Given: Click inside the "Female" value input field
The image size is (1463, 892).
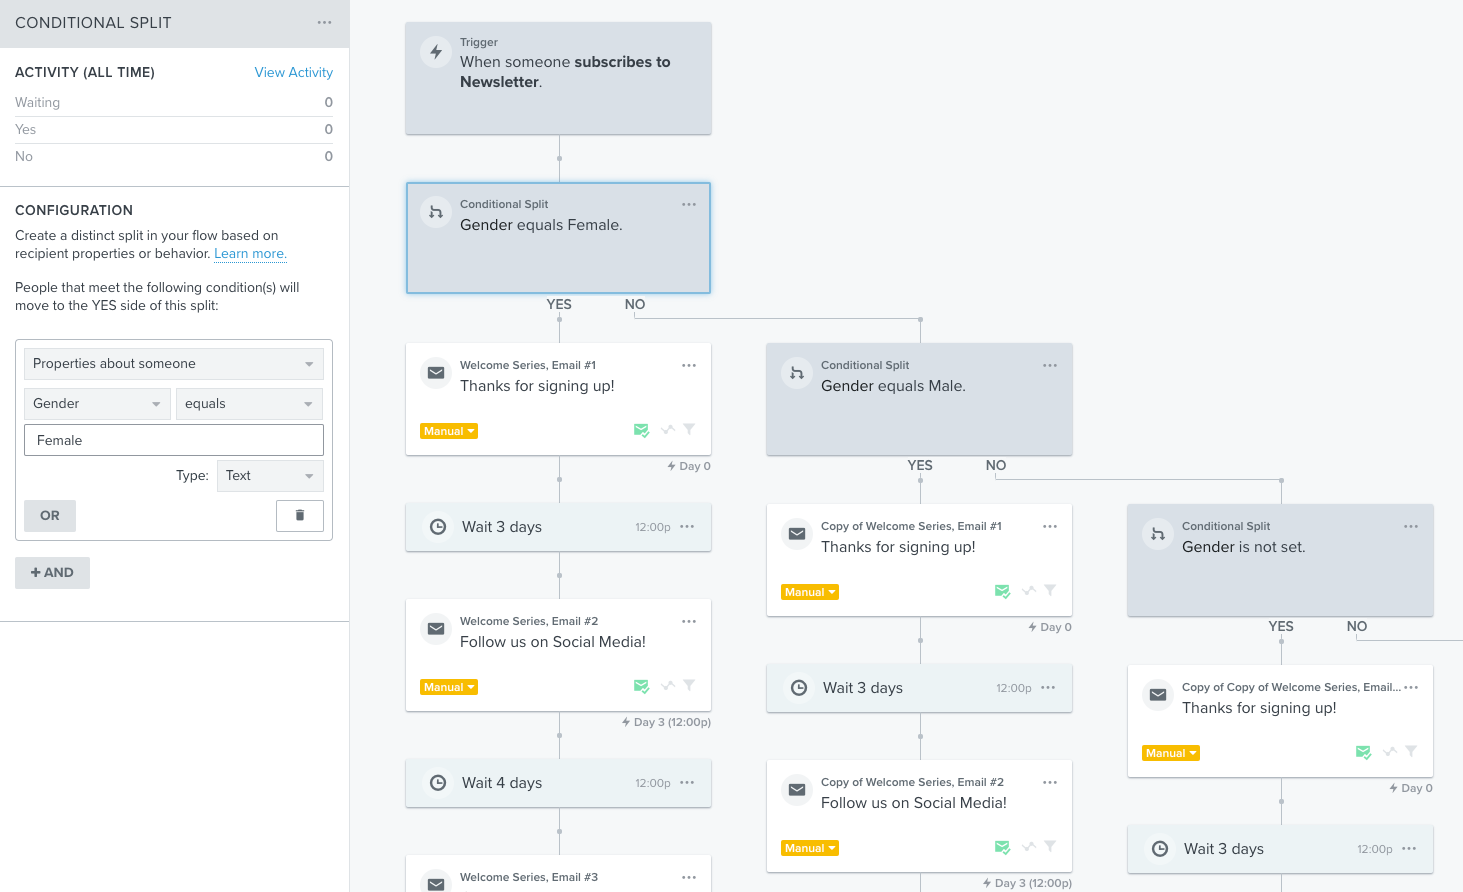Looking at the screenshot, I should pos(173,439).
